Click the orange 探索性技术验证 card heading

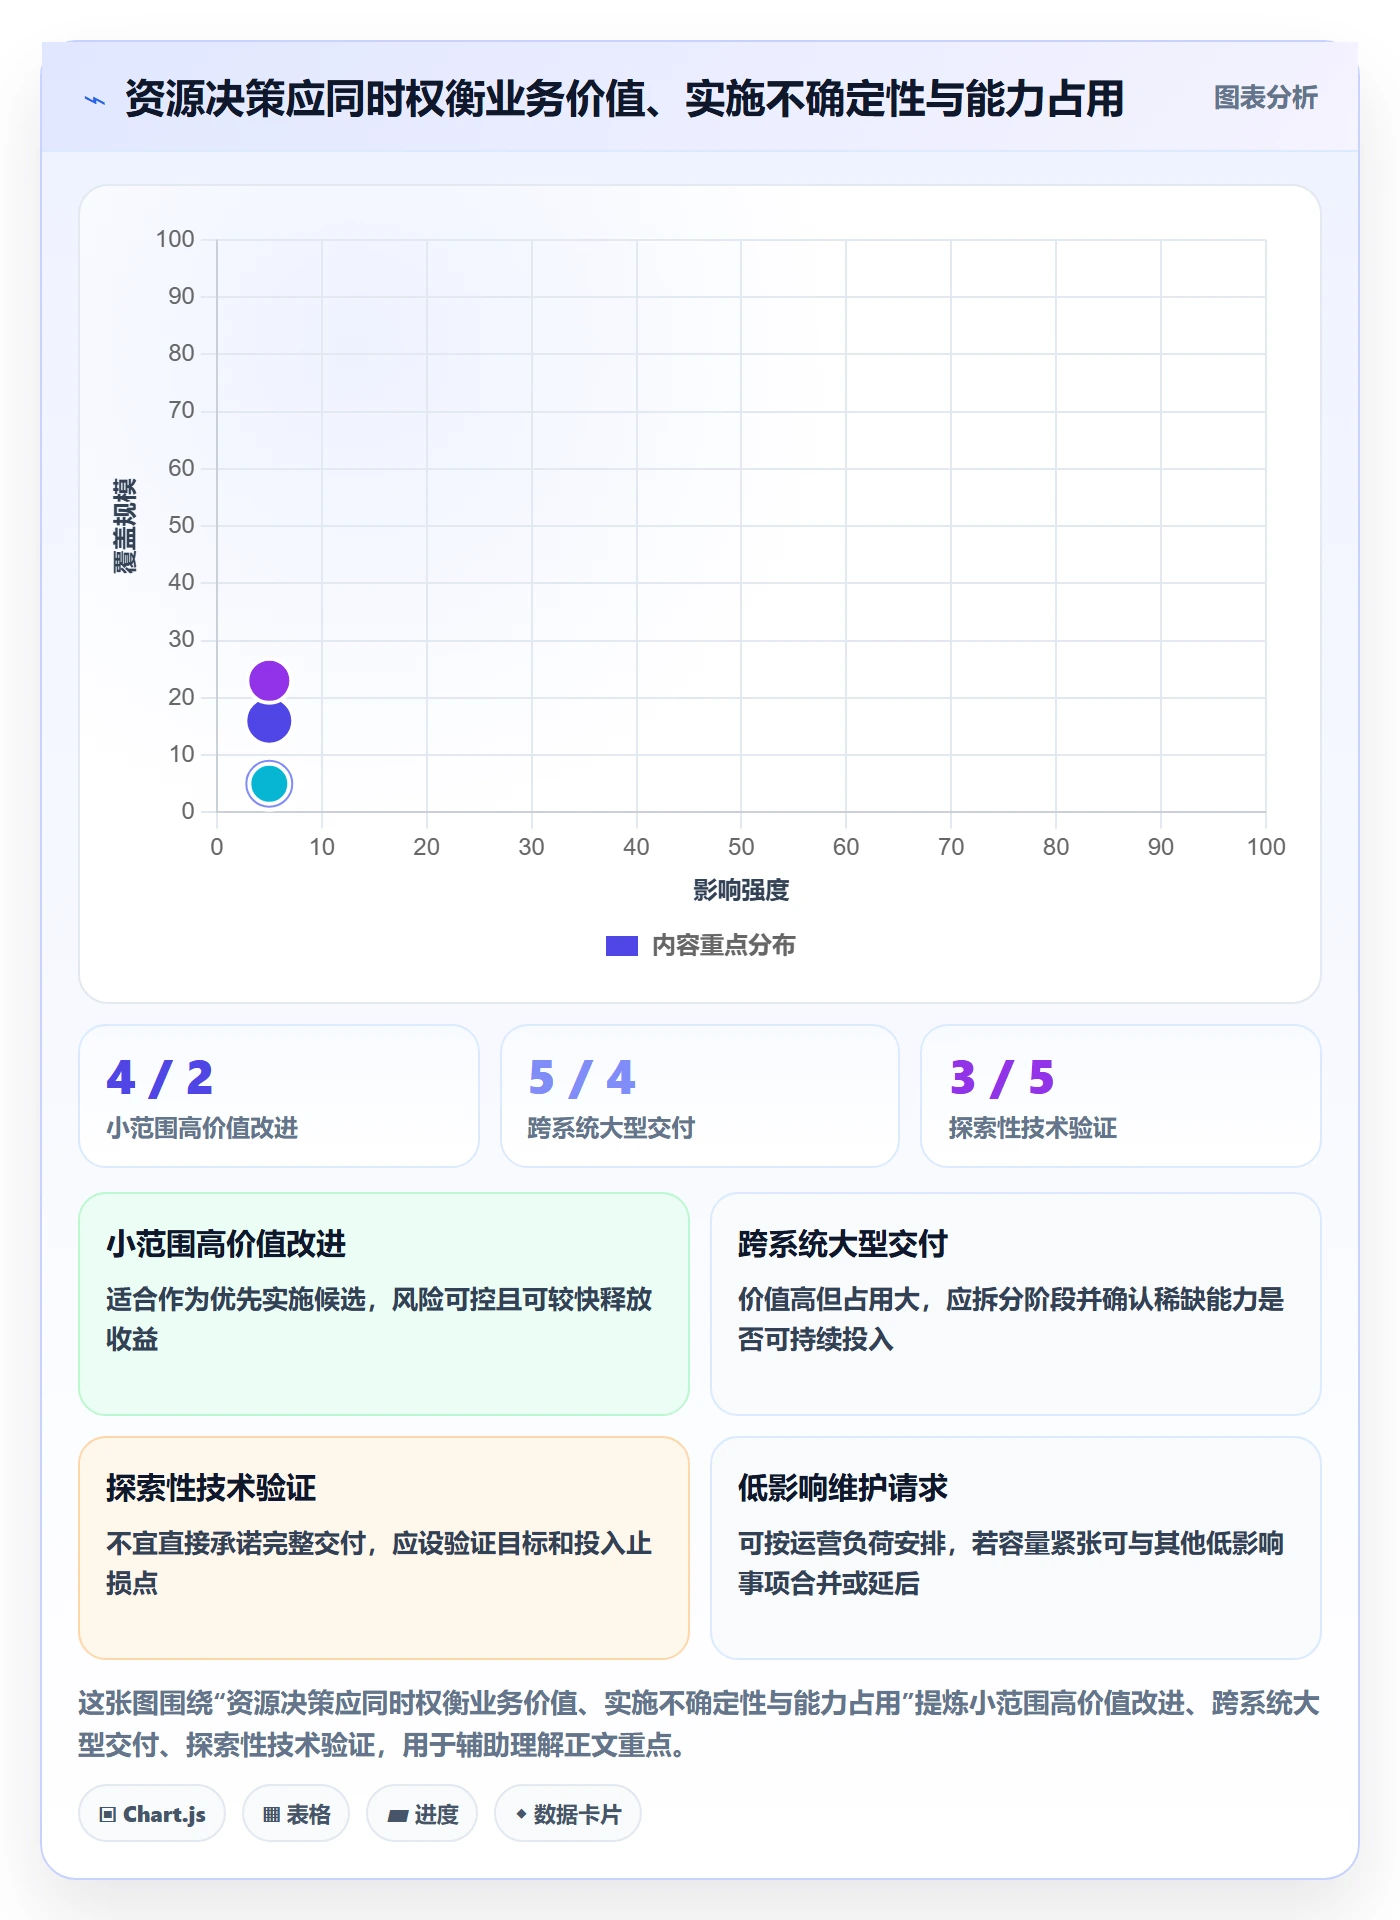tap(212, 1488)
